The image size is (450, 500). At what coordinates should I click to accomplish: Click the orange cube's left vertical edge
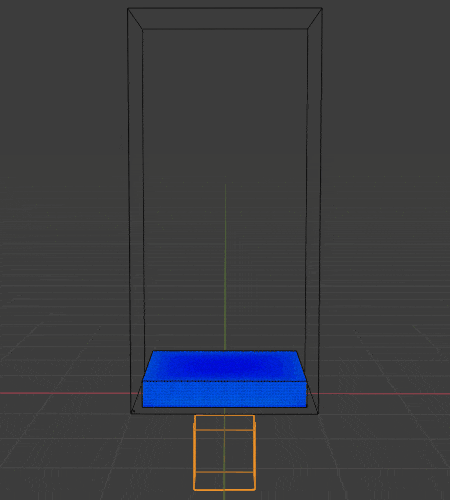(x=194, y=453)
